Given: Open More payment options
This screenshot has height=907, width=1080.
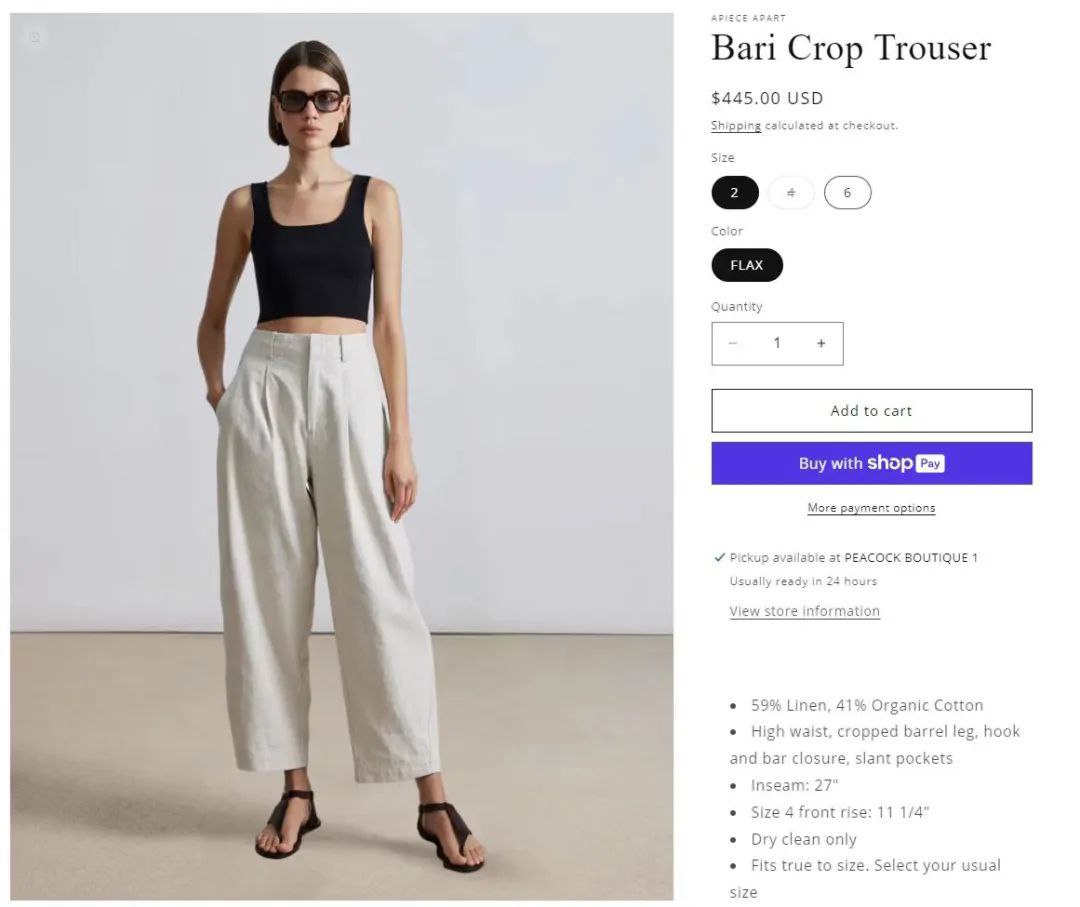Looking at the screenshot, I should (871, 508).
